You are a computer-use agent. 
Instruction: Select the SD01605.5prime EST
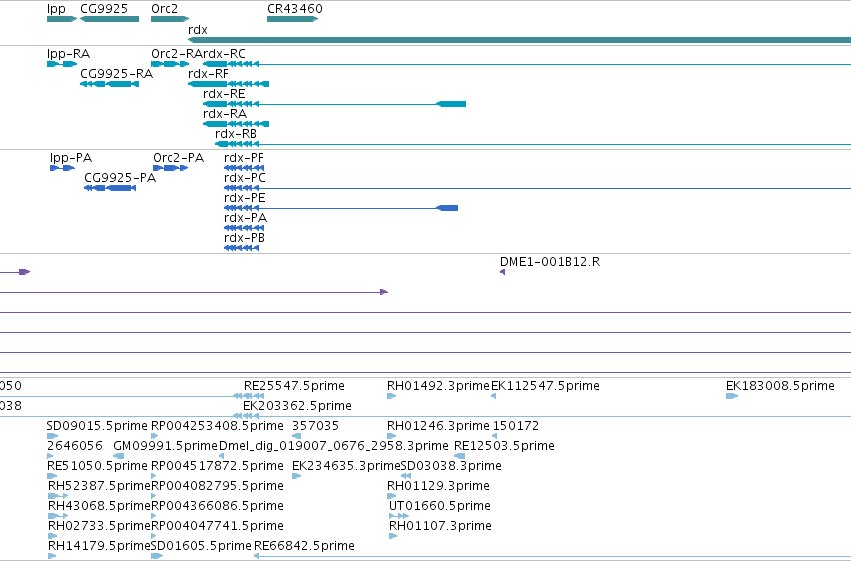coord(157,556)
